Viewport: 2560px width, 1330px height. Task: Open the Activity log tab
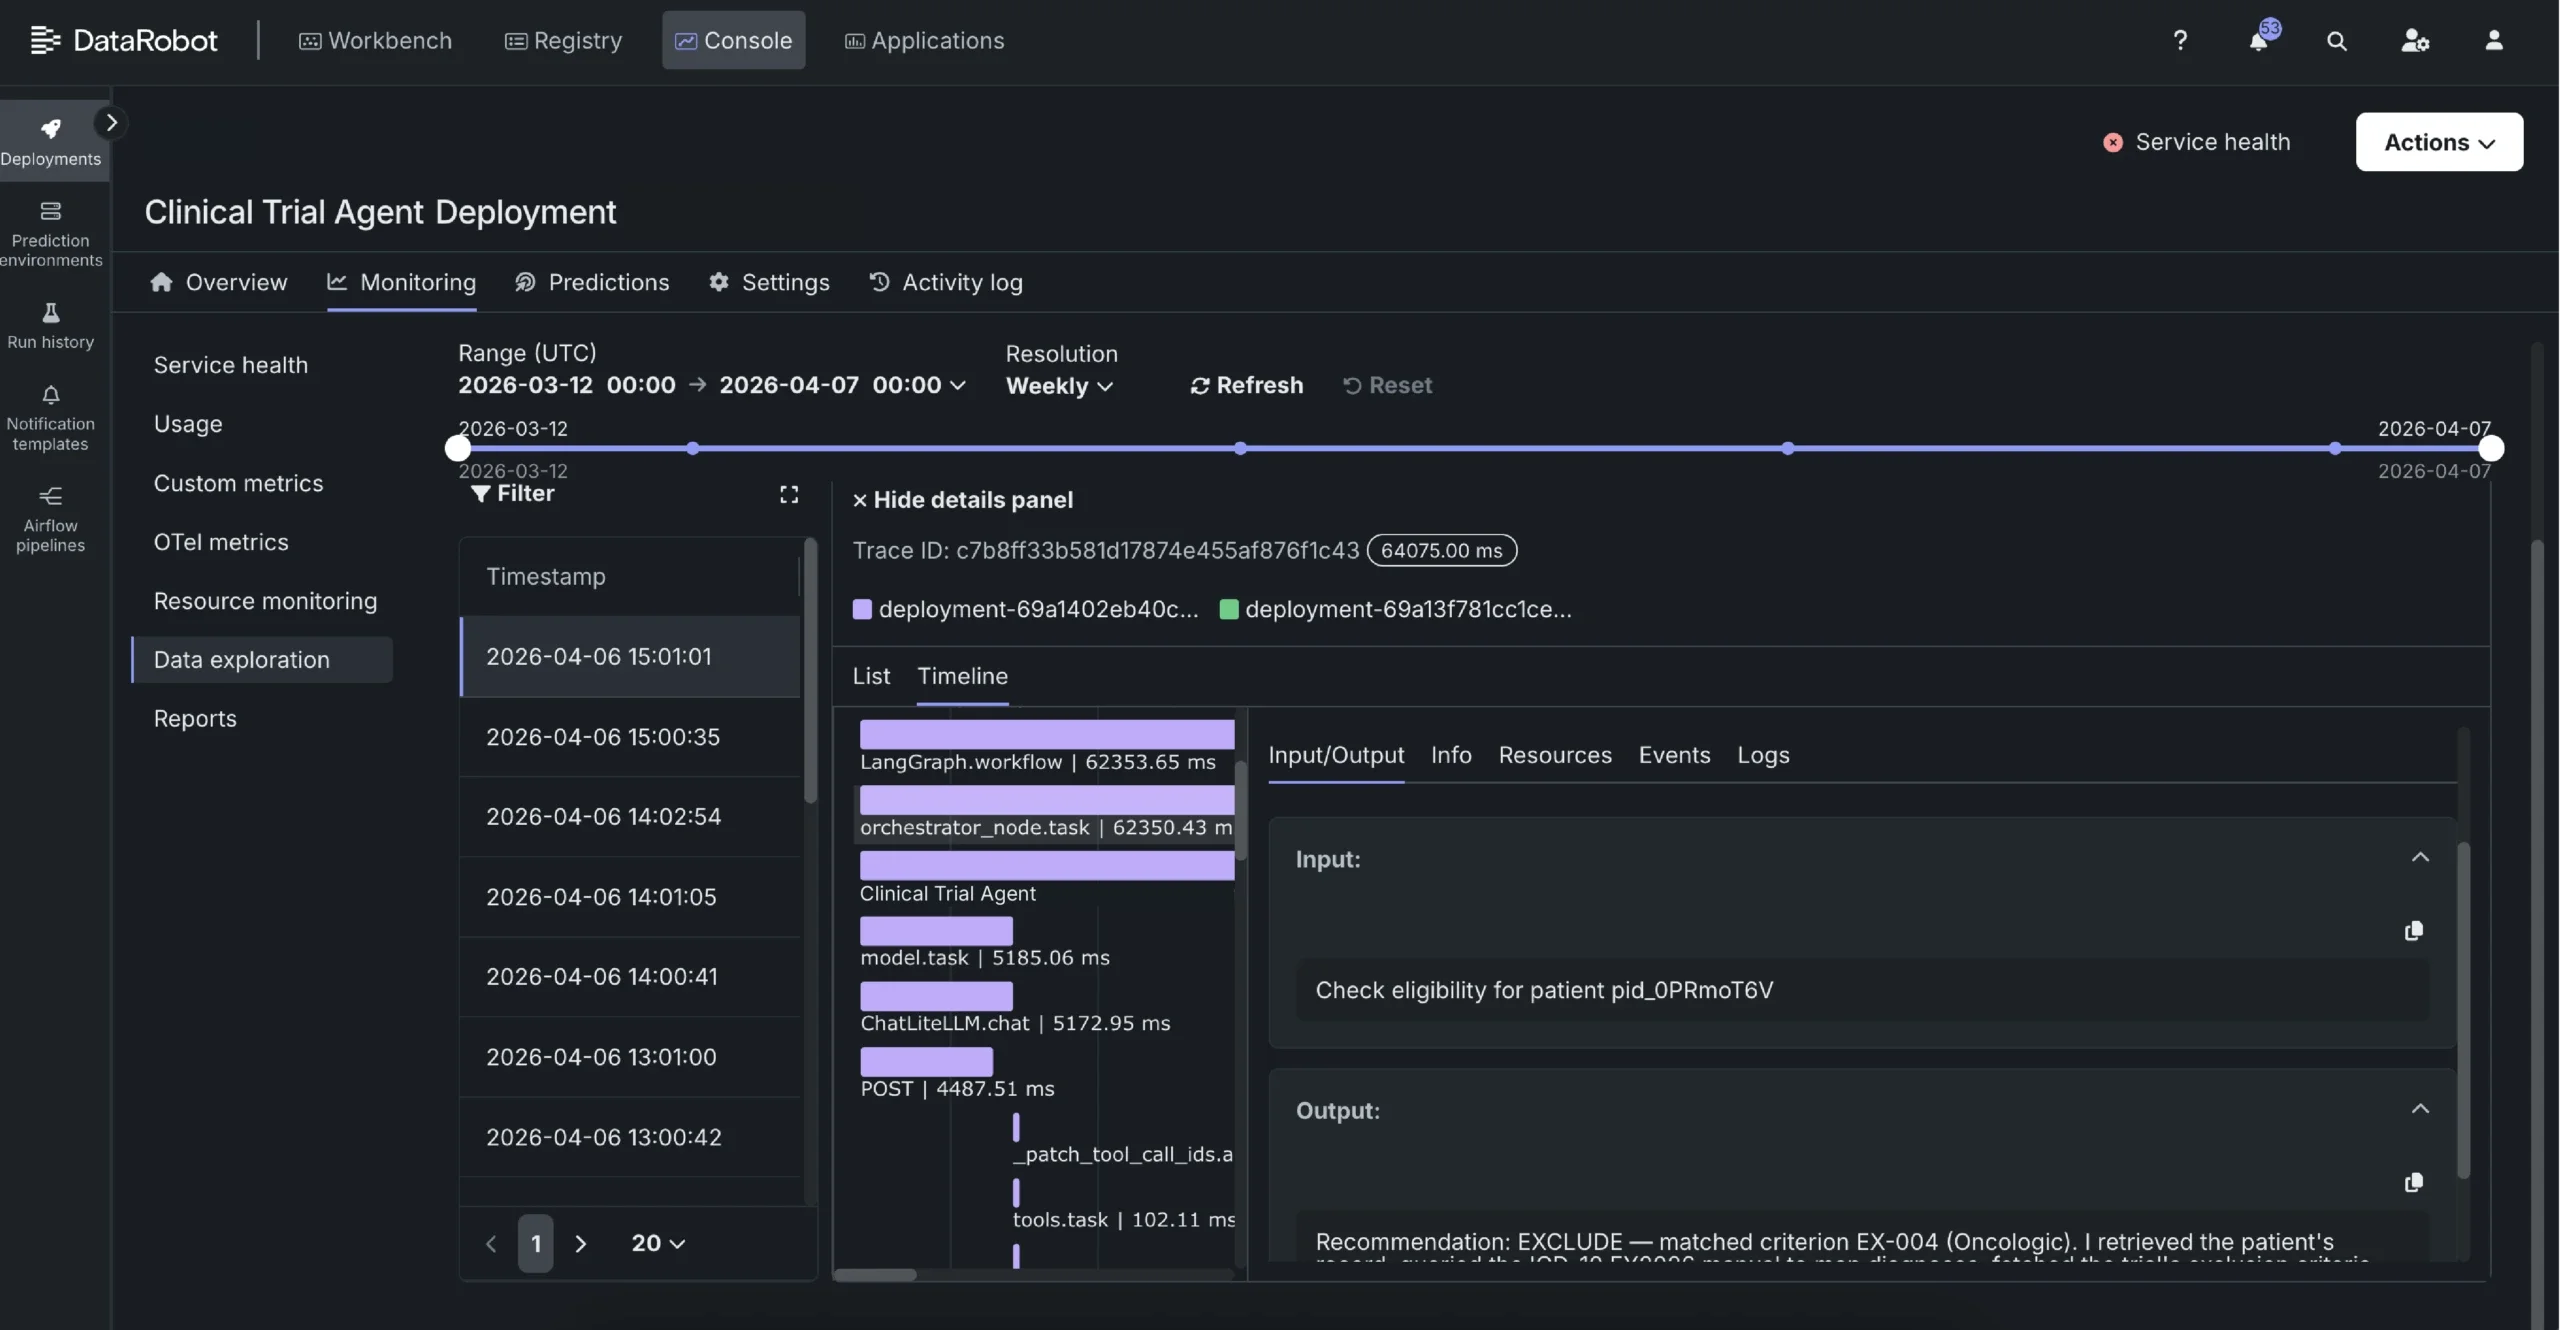pos(946,282)
